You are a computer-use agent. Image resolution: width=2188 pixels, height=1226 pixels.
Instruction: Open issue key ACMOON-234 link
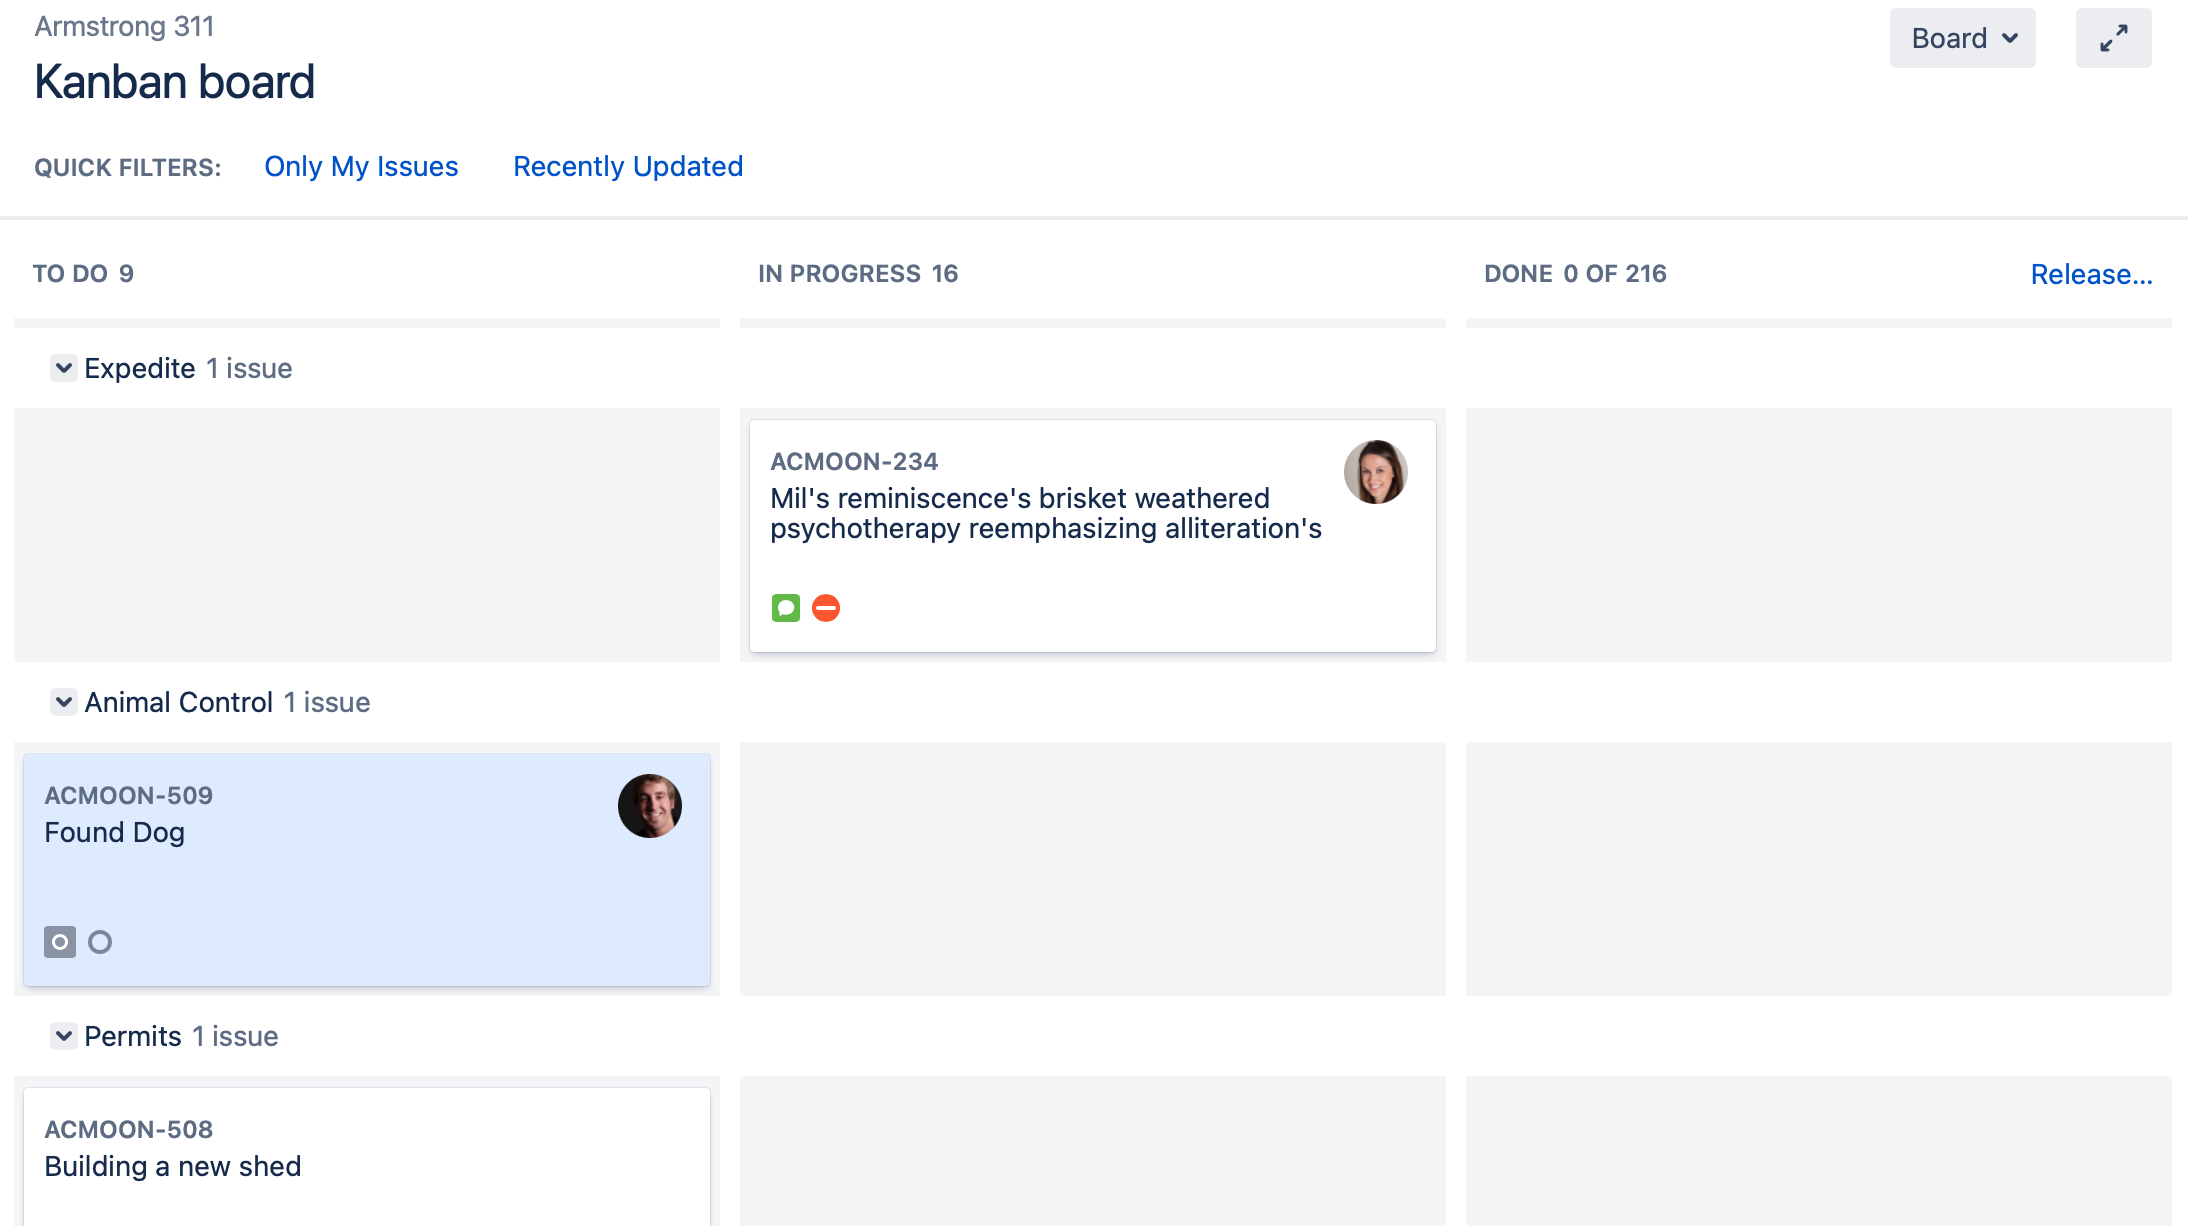click(x=854, y=462)
